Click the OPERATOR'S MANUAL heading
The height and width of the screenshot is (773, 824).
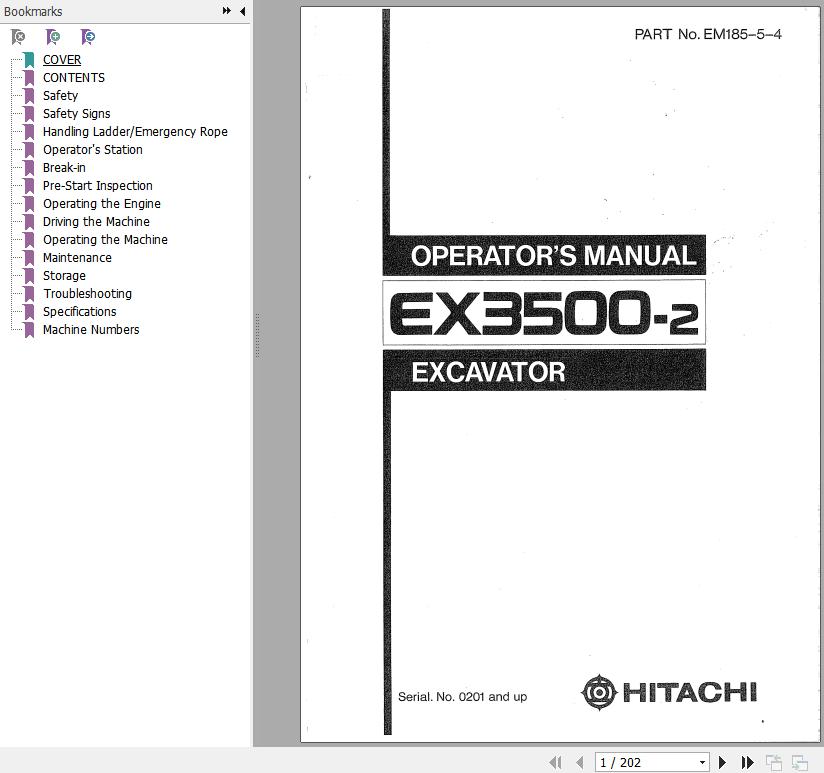pyautogui.click(x=553, y=255)
